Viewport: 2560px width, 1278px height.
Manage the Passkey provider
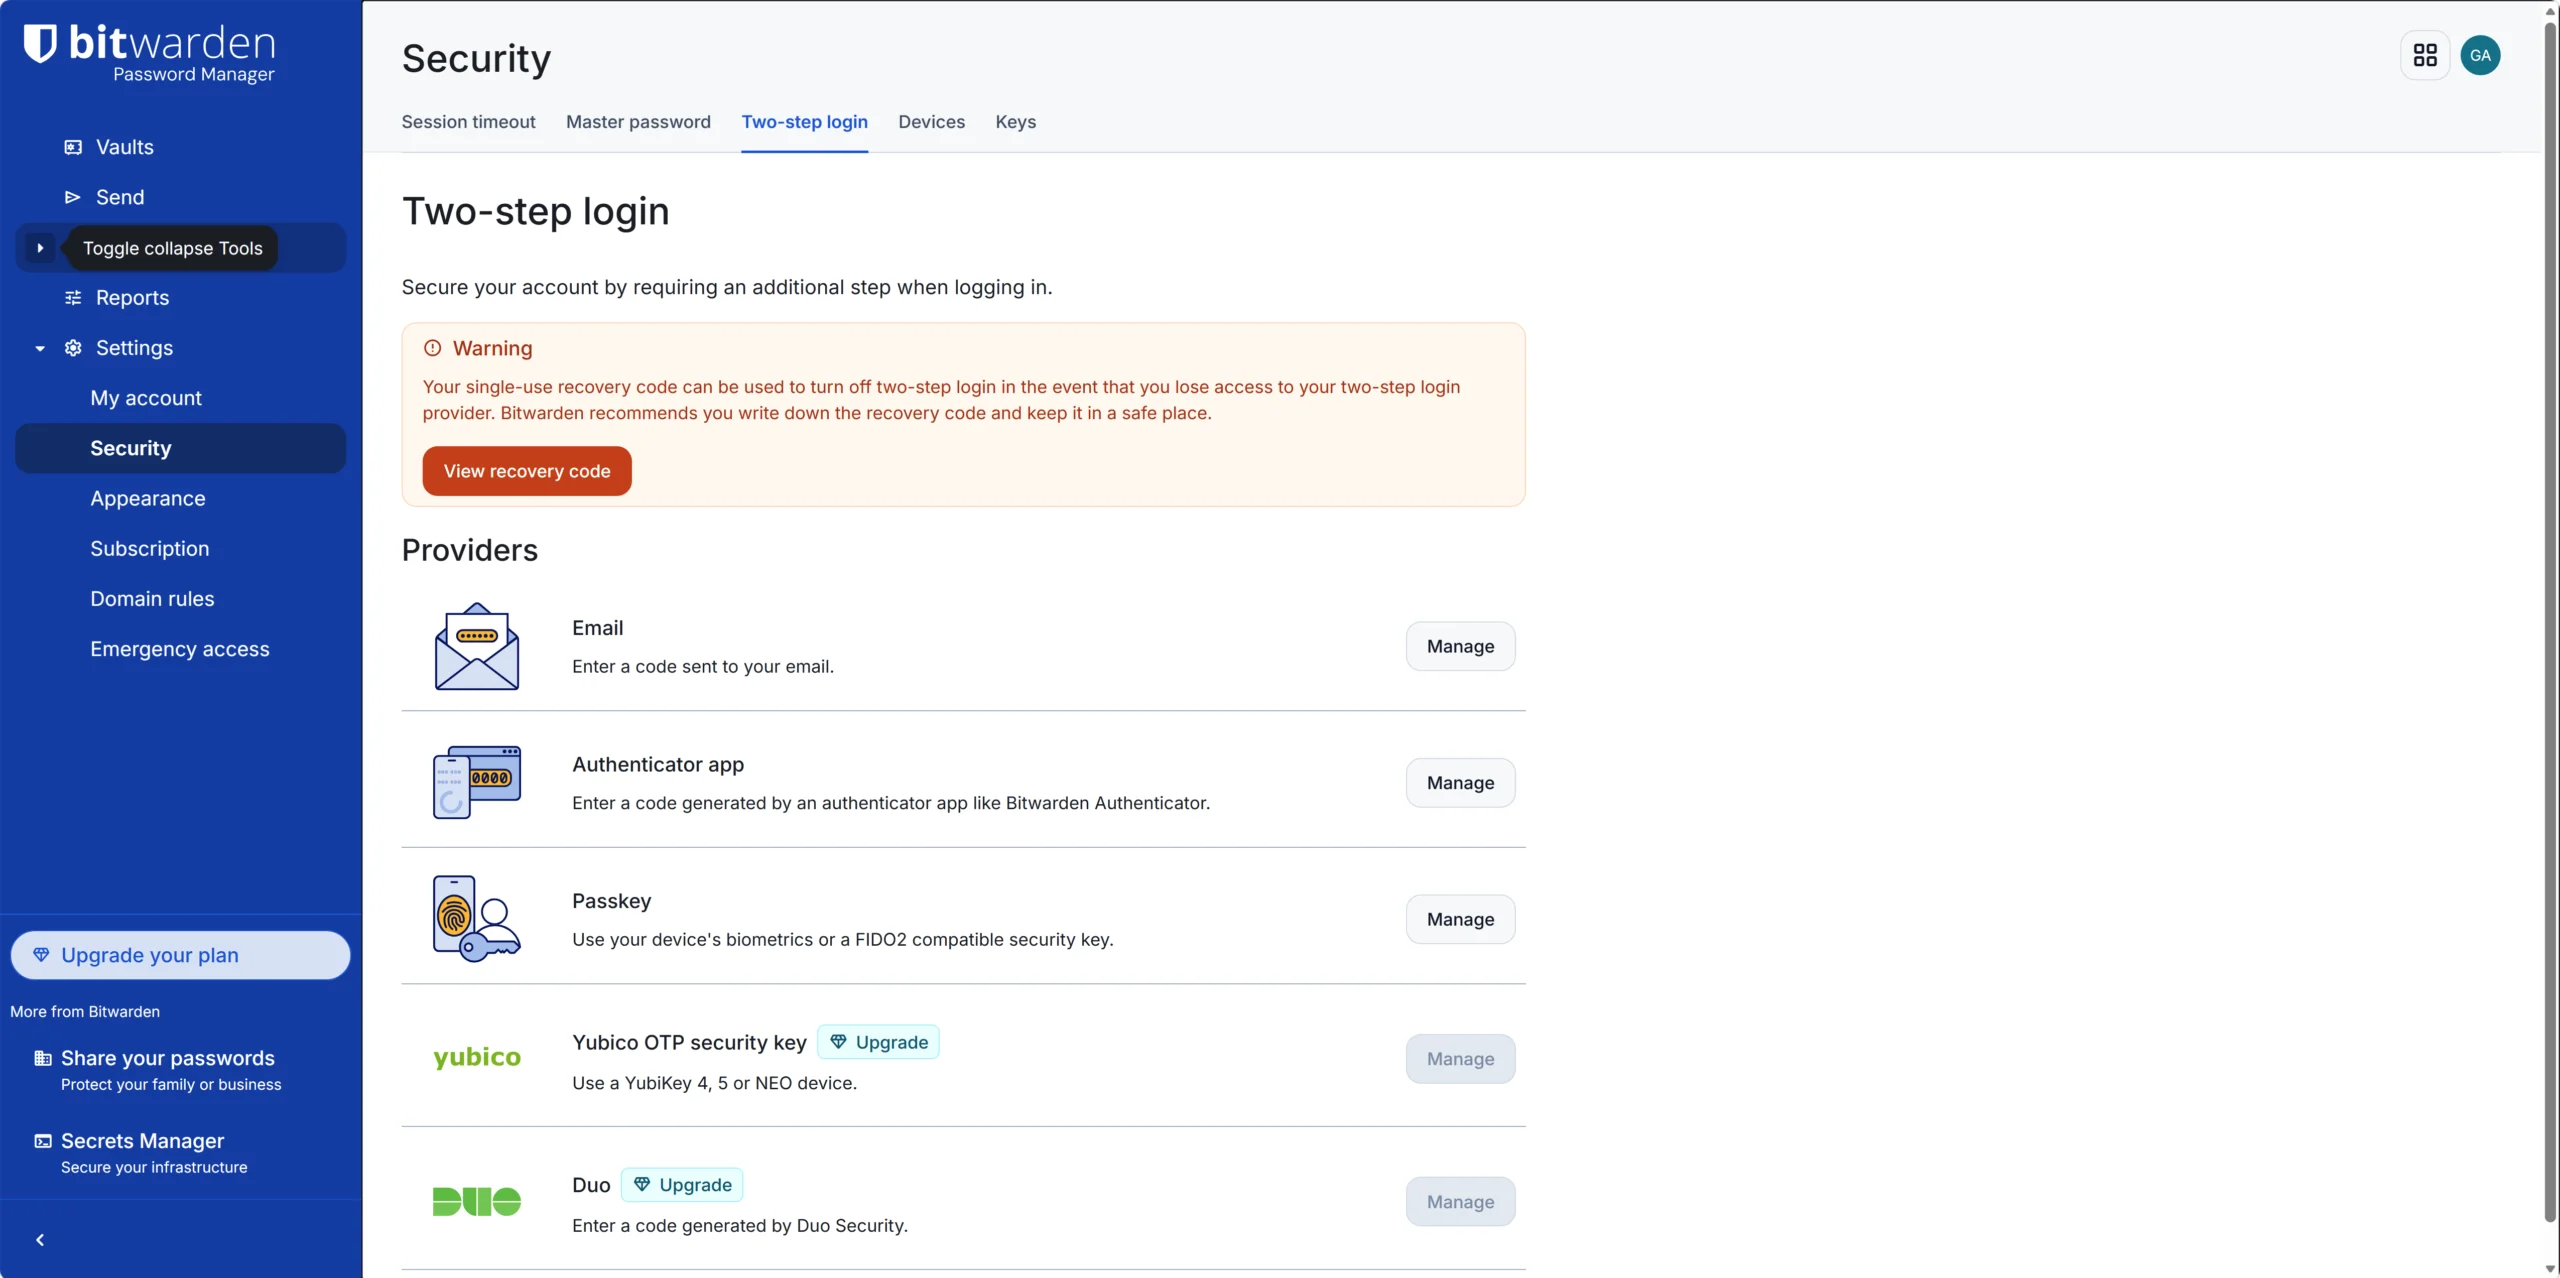(x=1460, y=919)
